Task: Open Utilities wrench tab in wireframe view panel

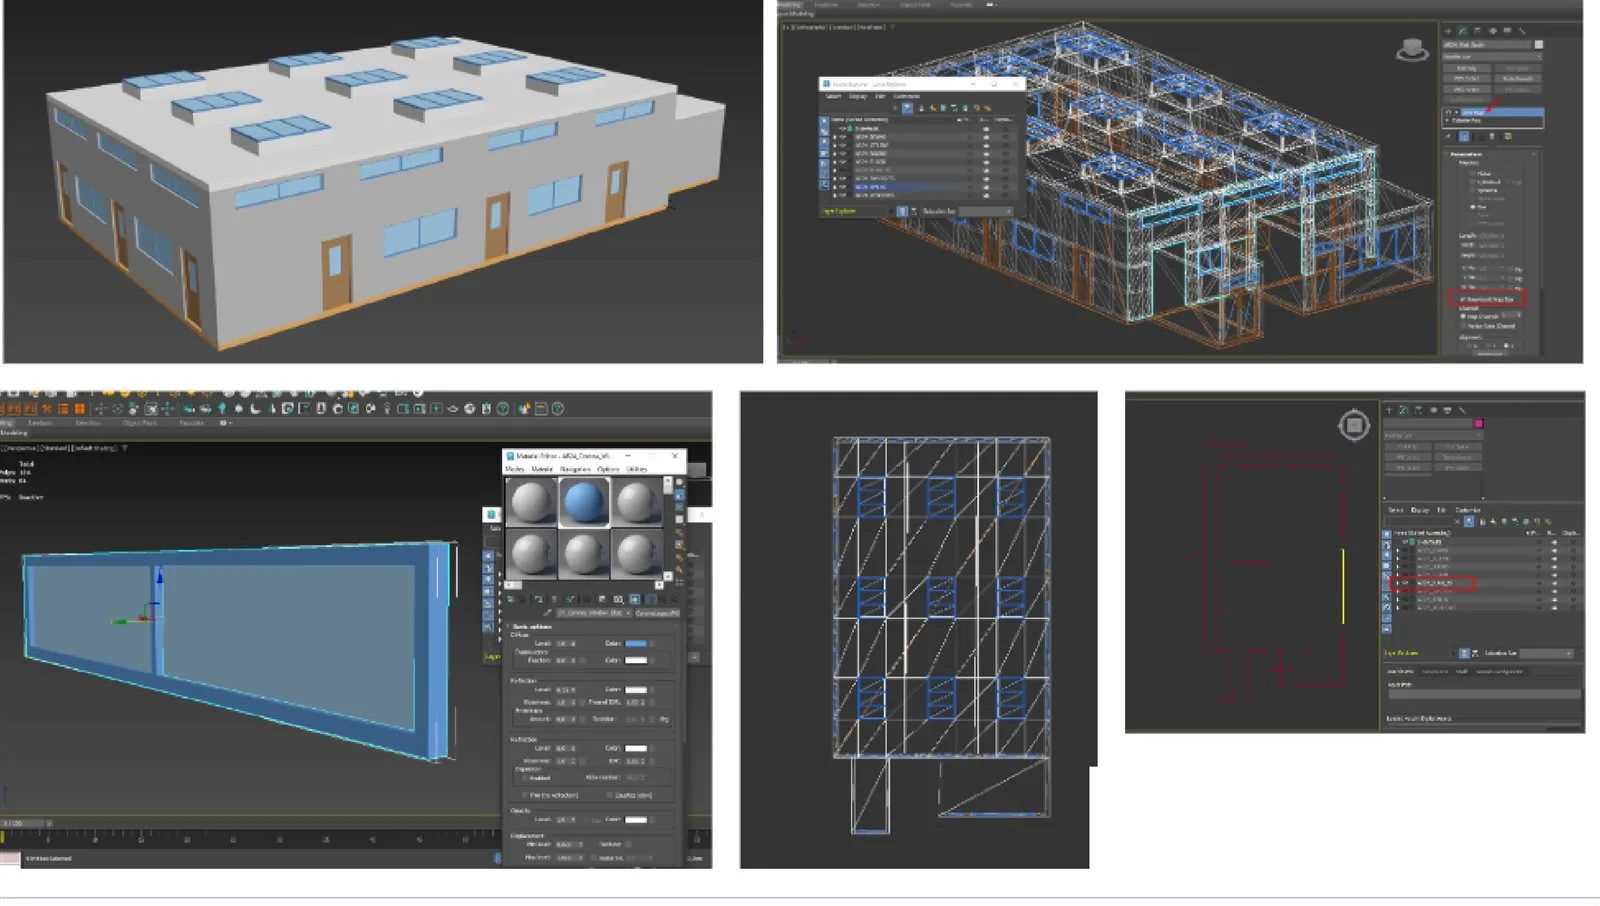Action: coord(1522,30)
